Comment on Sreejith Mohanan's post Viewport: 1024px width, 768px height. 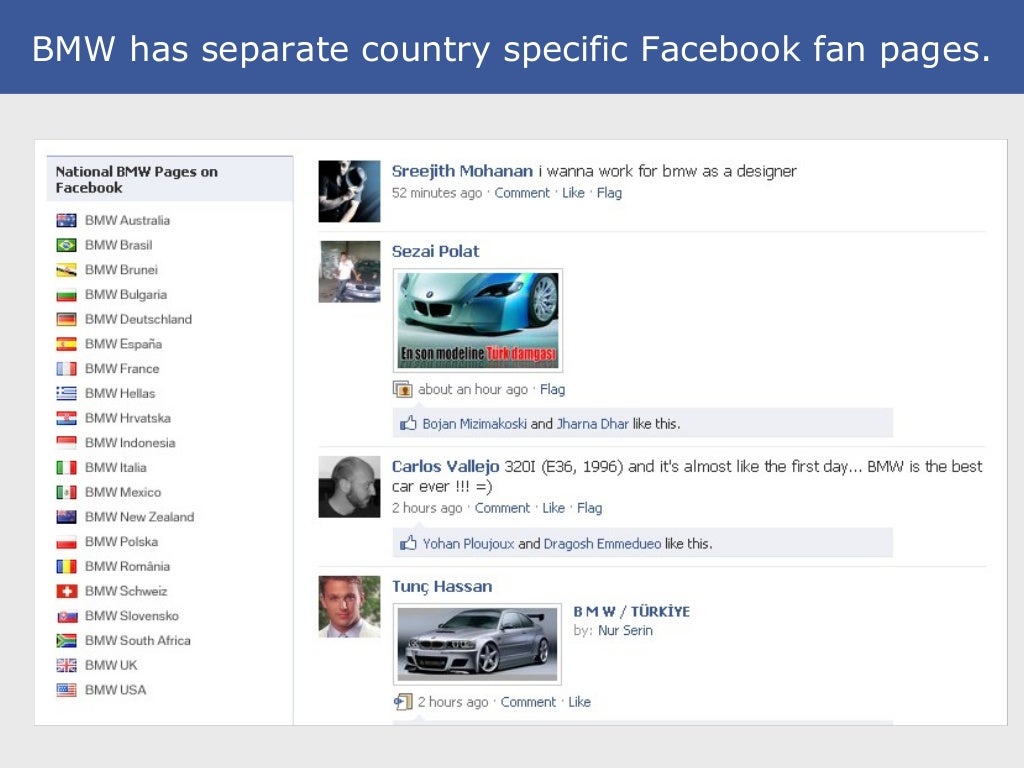tap(522, 193)
